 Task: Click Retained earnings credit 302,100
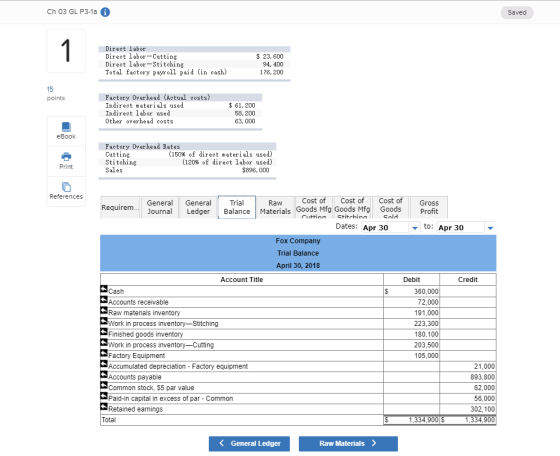click(x=482, y=409)
